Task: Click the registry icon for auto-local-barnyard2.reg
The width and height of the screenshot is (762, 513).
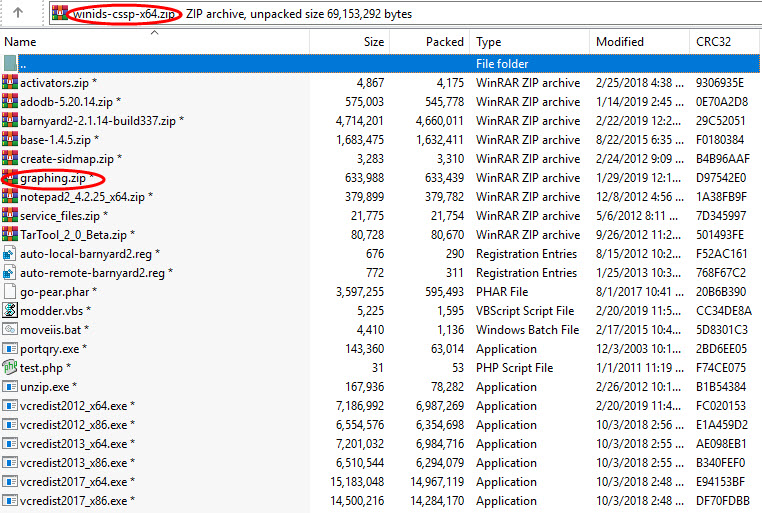Action: (10, 254)
